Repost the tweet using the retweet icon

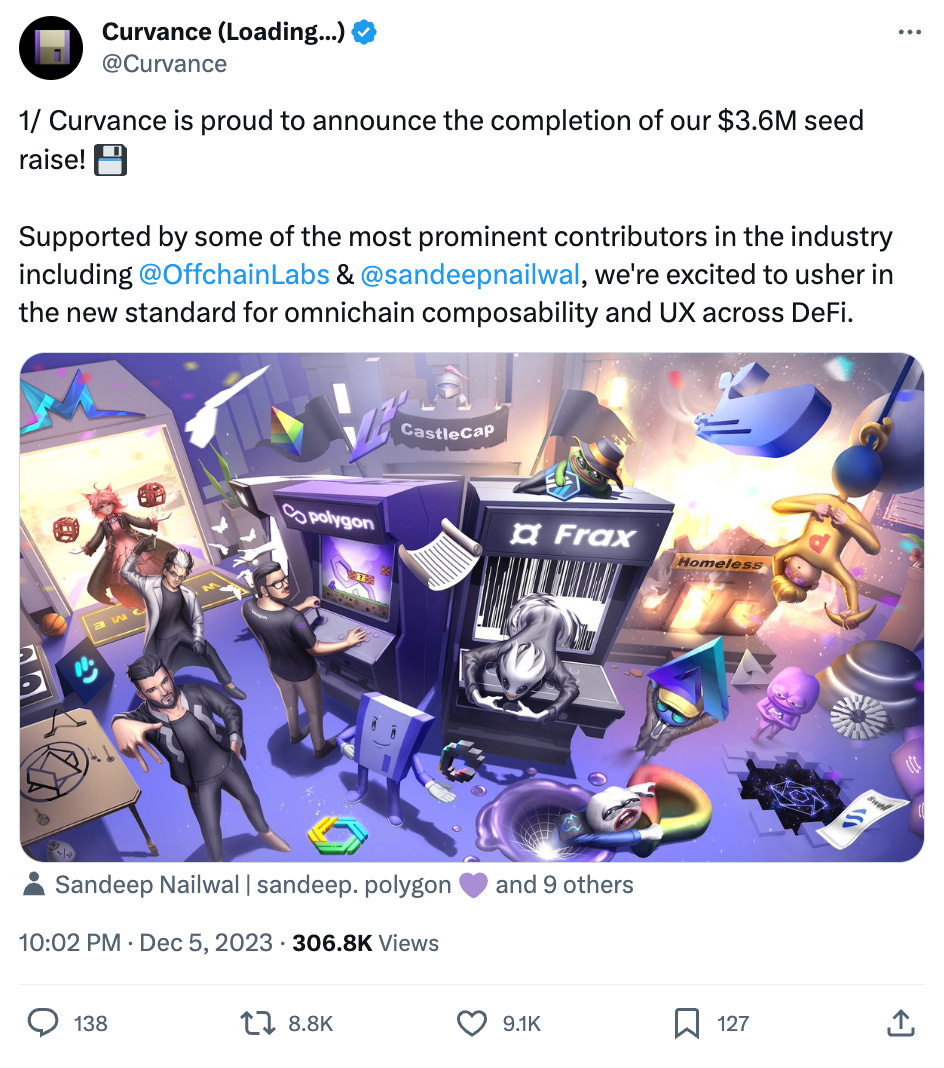(x=256, y=1023)
